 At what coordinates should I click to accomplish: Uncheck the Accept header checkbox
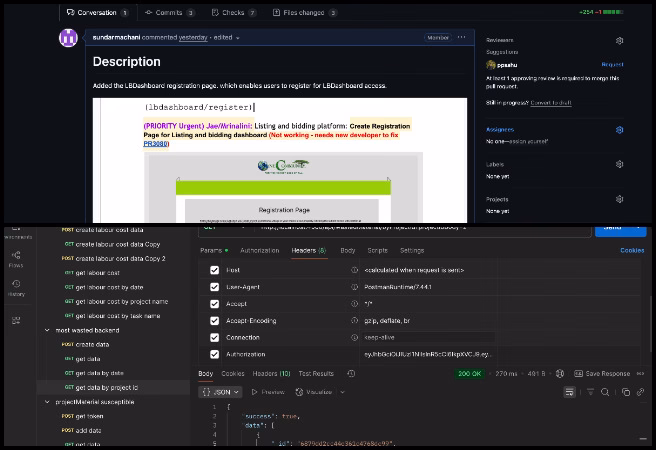pyautogui.click(x=215, y=304)
